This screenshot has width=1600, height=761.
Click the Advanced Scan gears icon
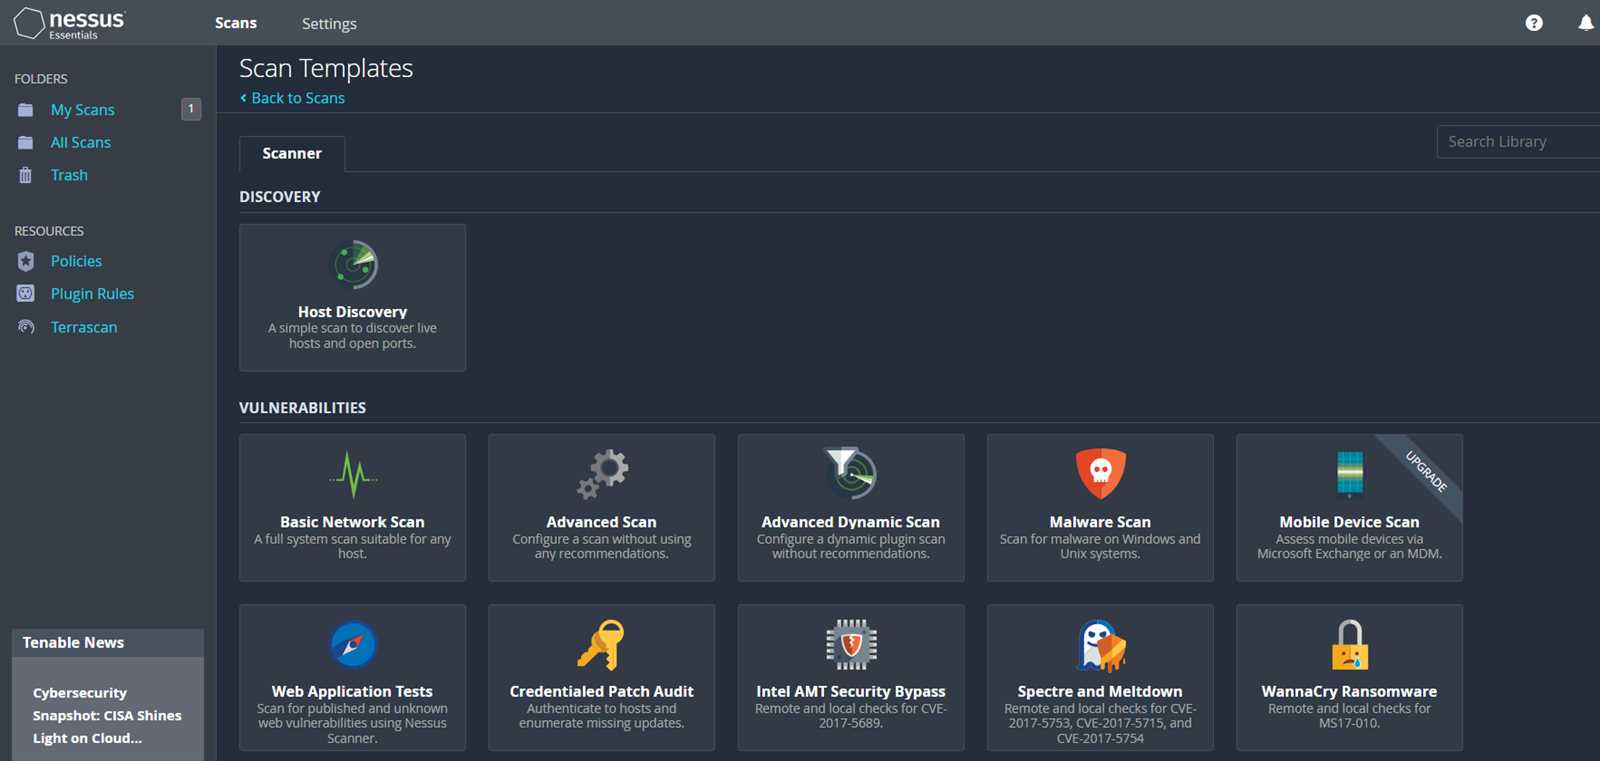tap(602, 474)
